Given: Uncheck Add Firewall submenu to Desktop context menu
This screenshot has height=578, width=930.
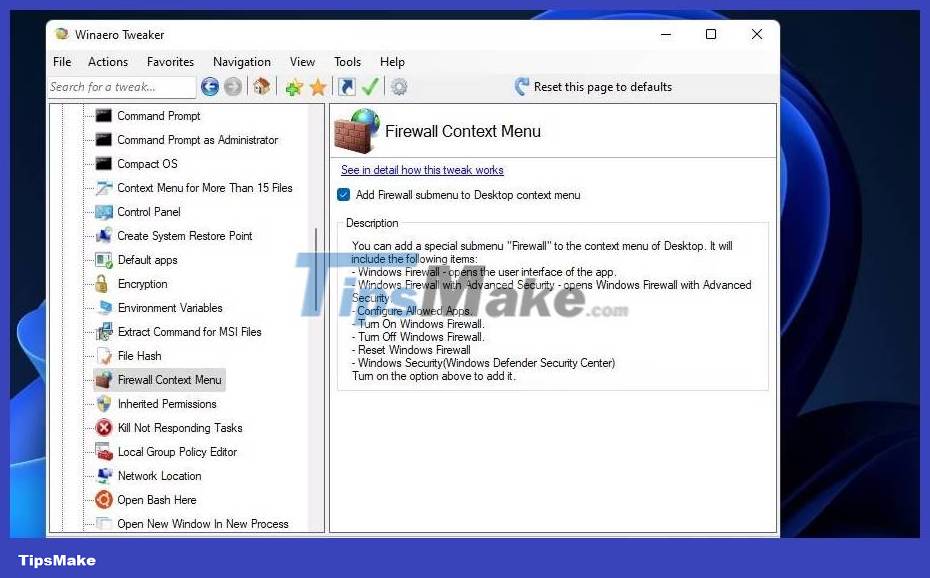Looking at the screenshot, I should (345, 196).
